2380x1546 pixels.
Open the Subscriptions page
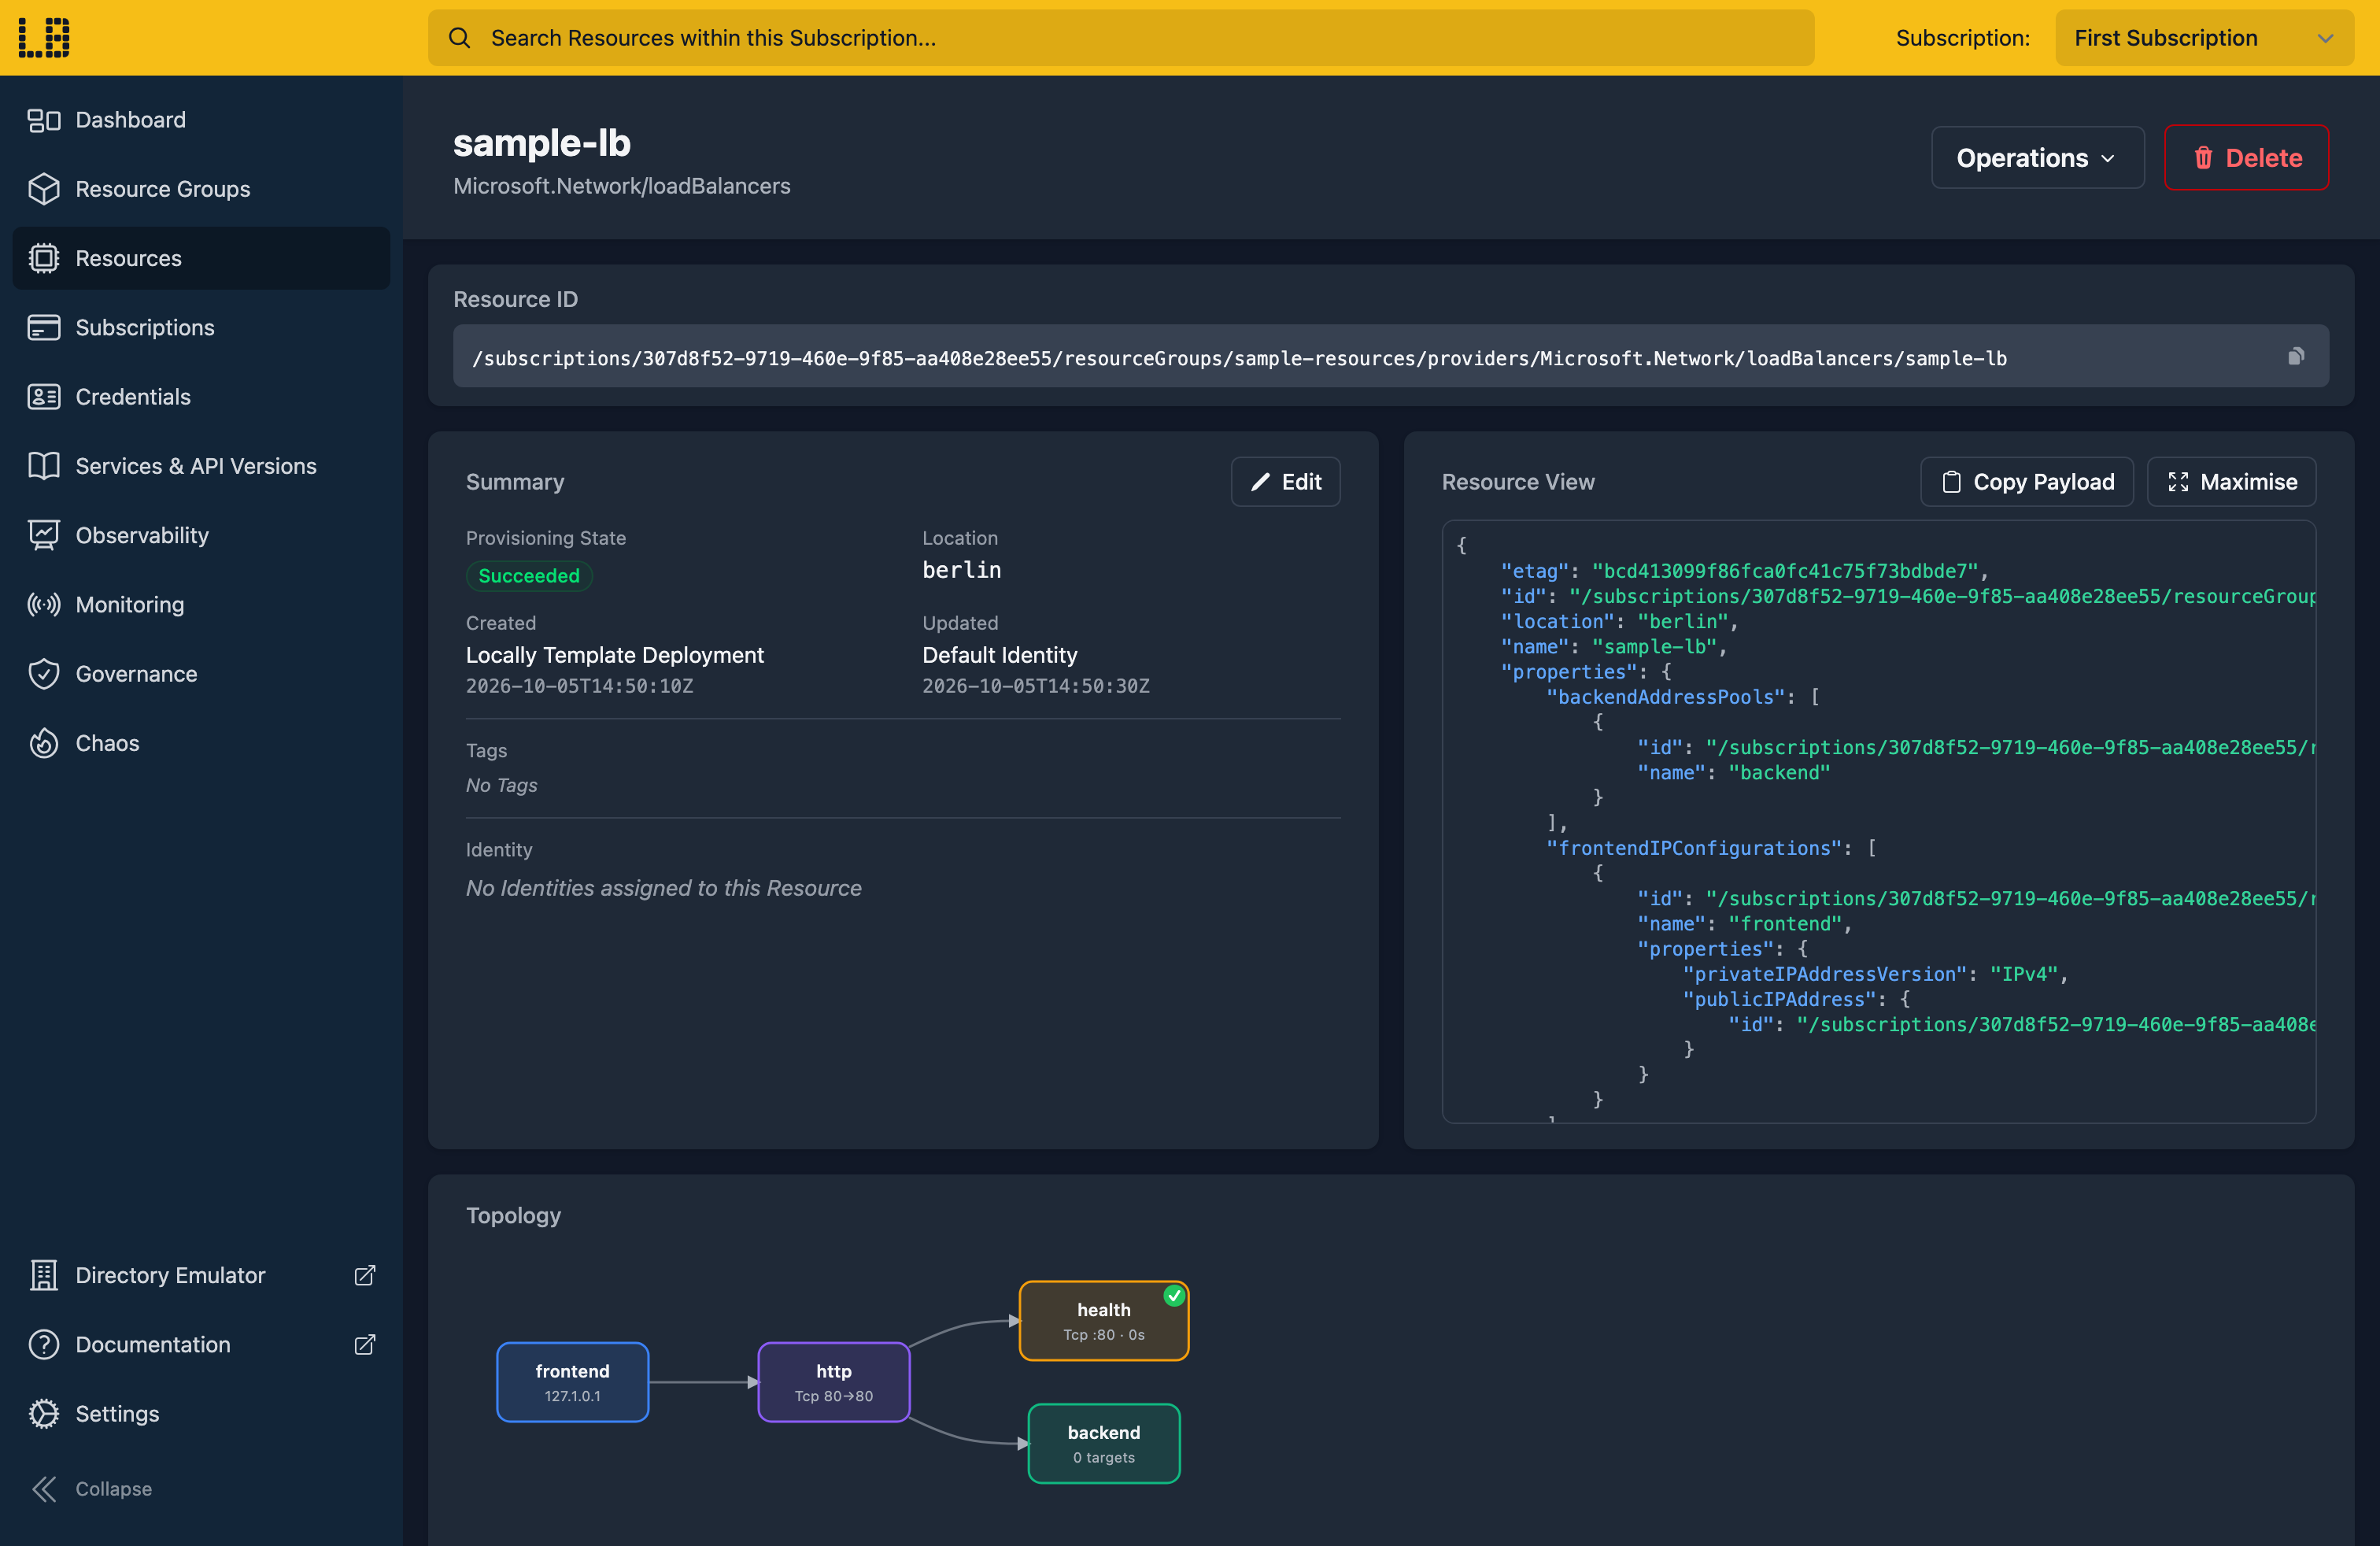coord(201,327)
